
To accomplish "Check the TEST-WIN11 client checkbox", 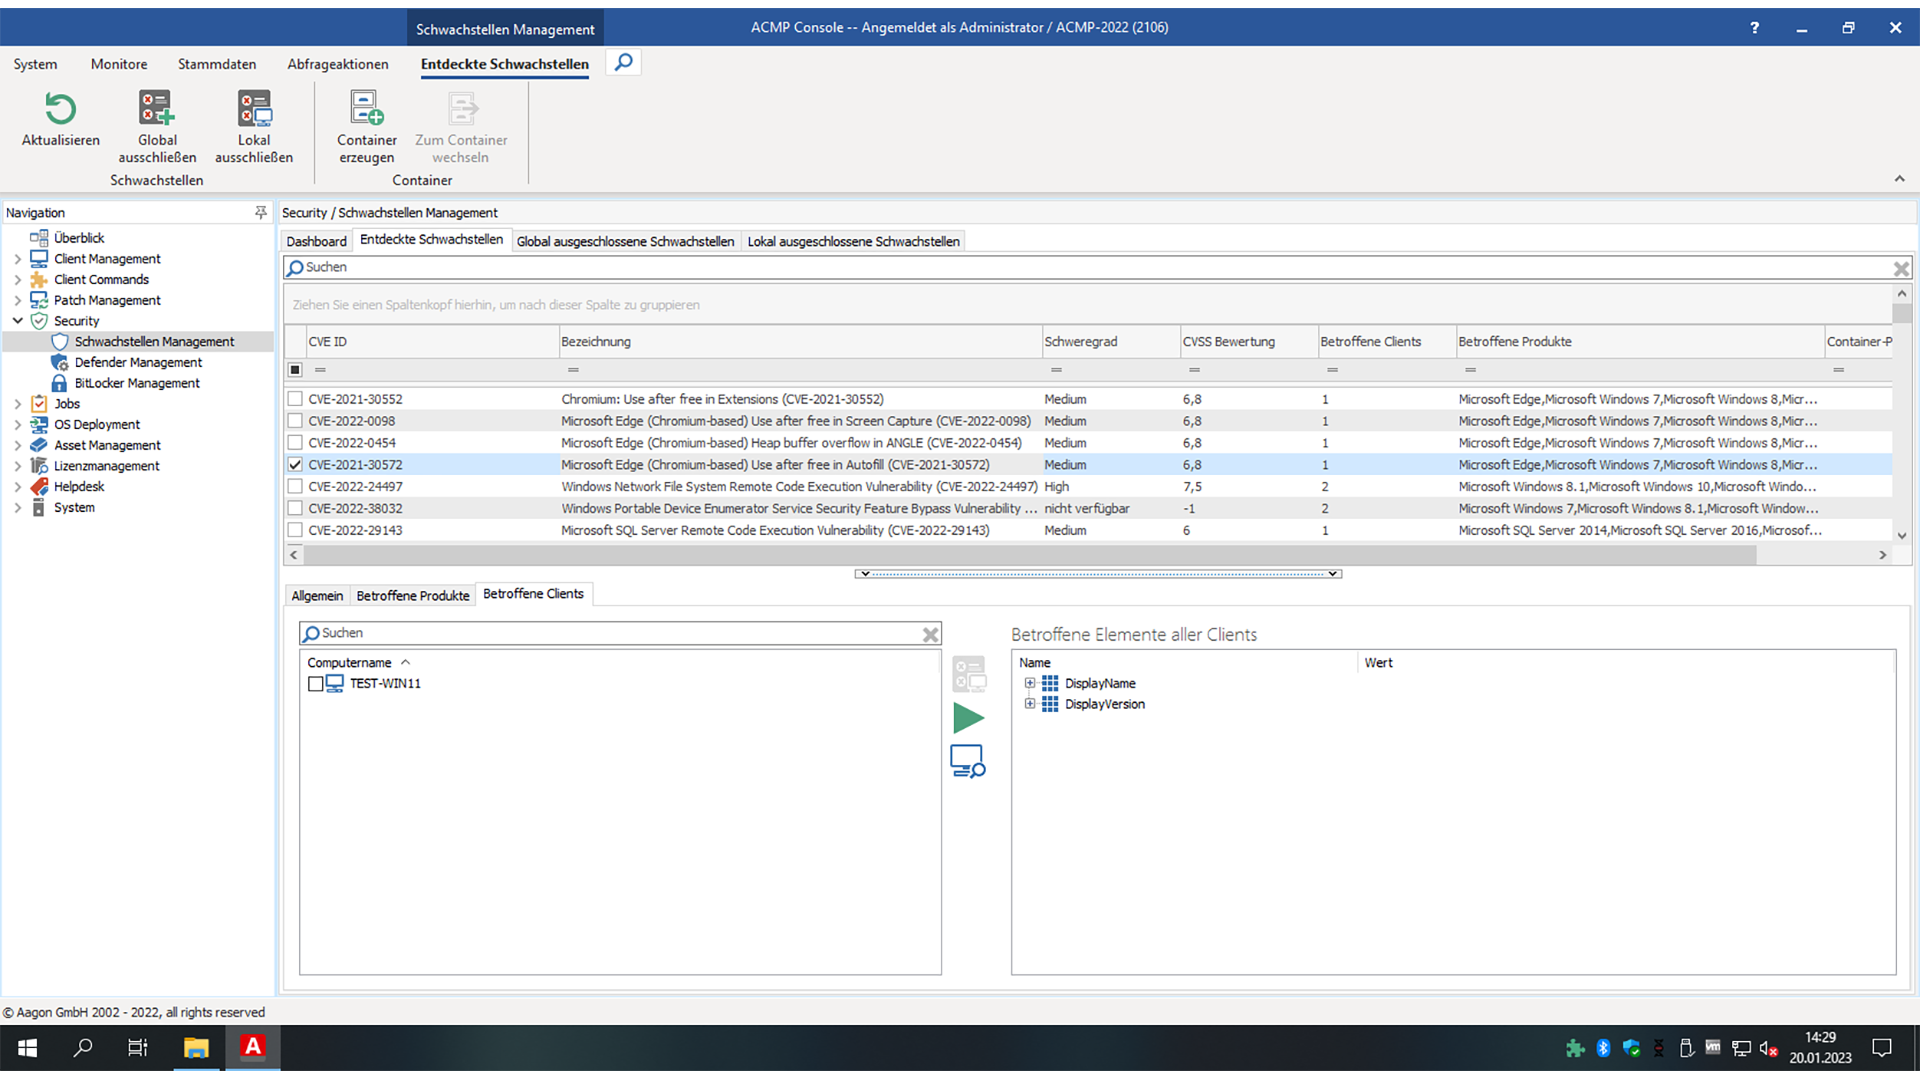I will tap(316, 684).
